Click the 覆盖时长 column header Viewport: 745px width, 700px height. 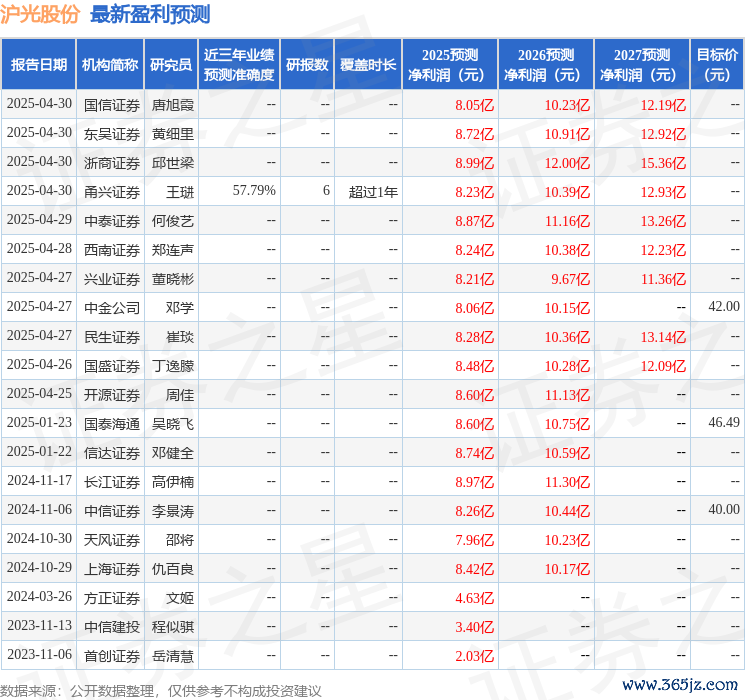click(368, 65)
